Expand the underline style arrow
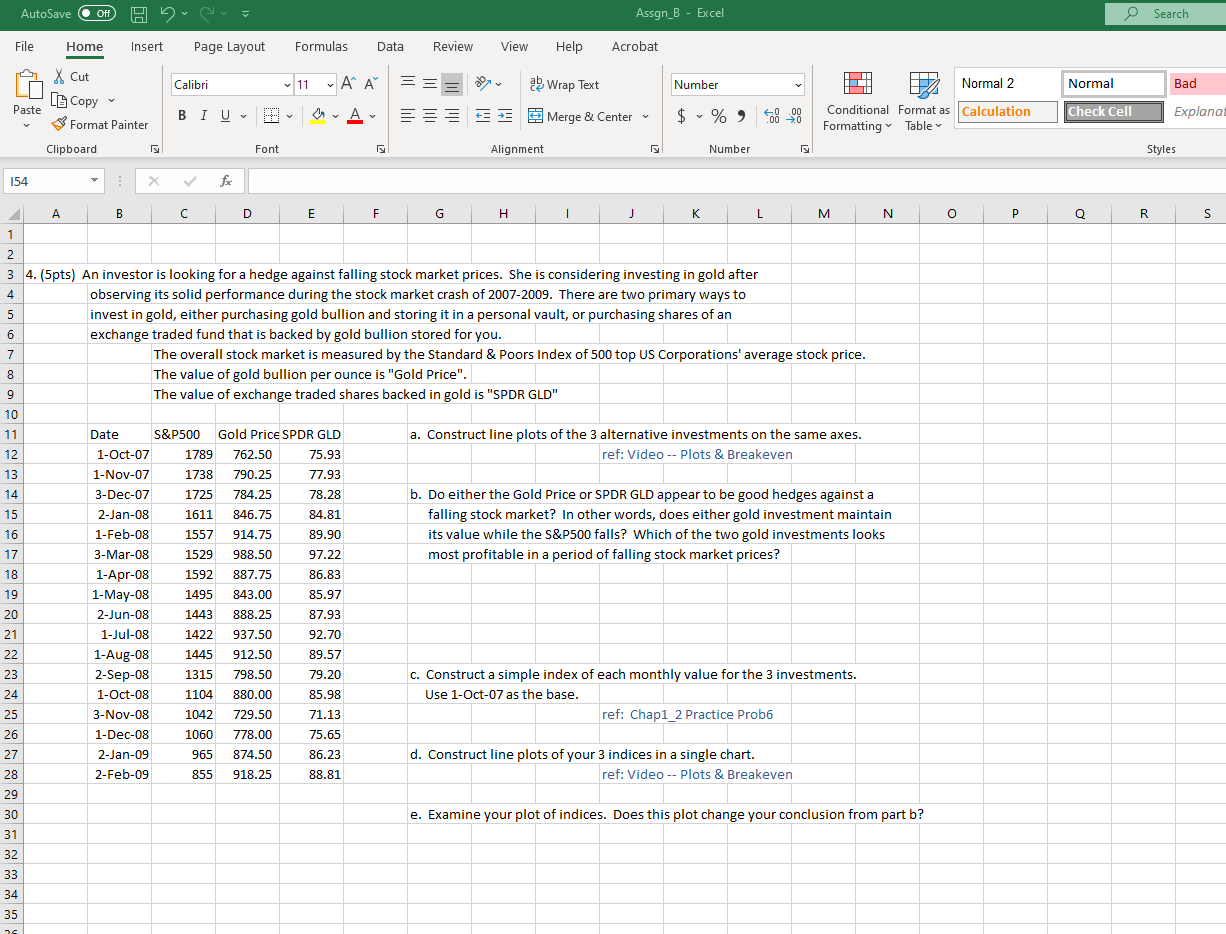This screenshot has height=934, width=1226. [x=244, y=117]
